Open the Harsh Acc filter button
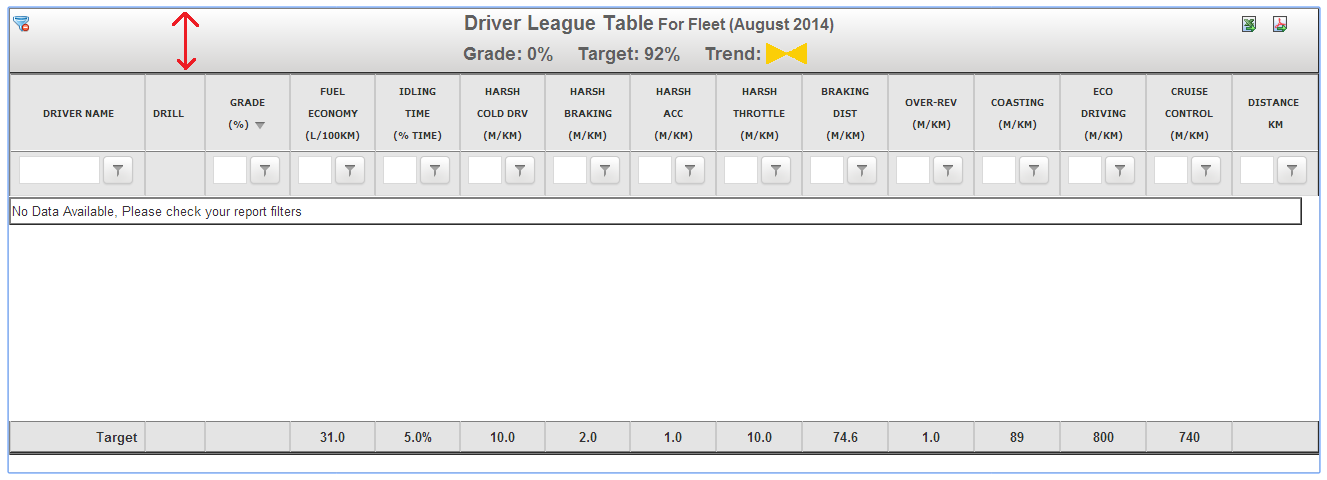1327x480 pixels. (689, 171)
